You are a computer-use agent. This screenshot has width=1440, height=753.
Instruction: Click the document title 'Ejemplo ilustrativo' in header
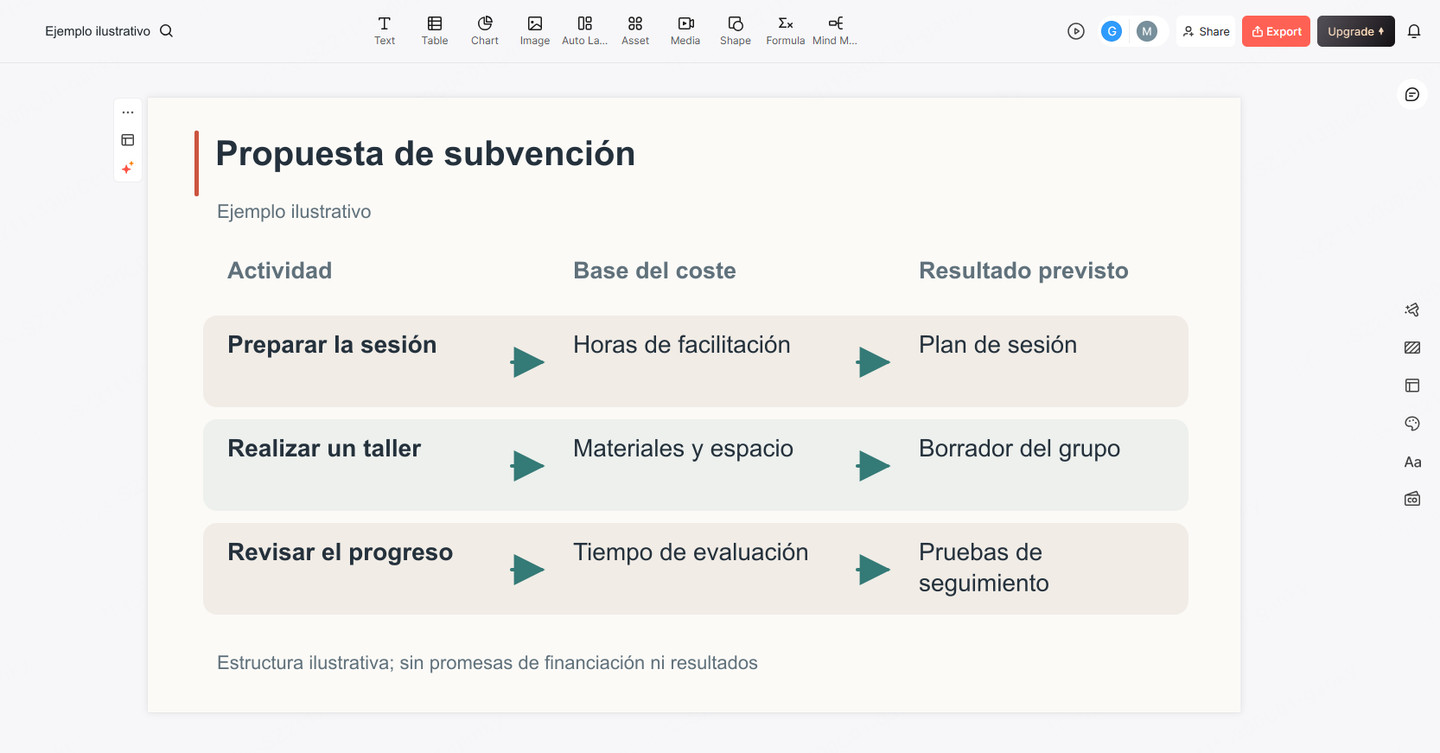[x=97, y=31]
